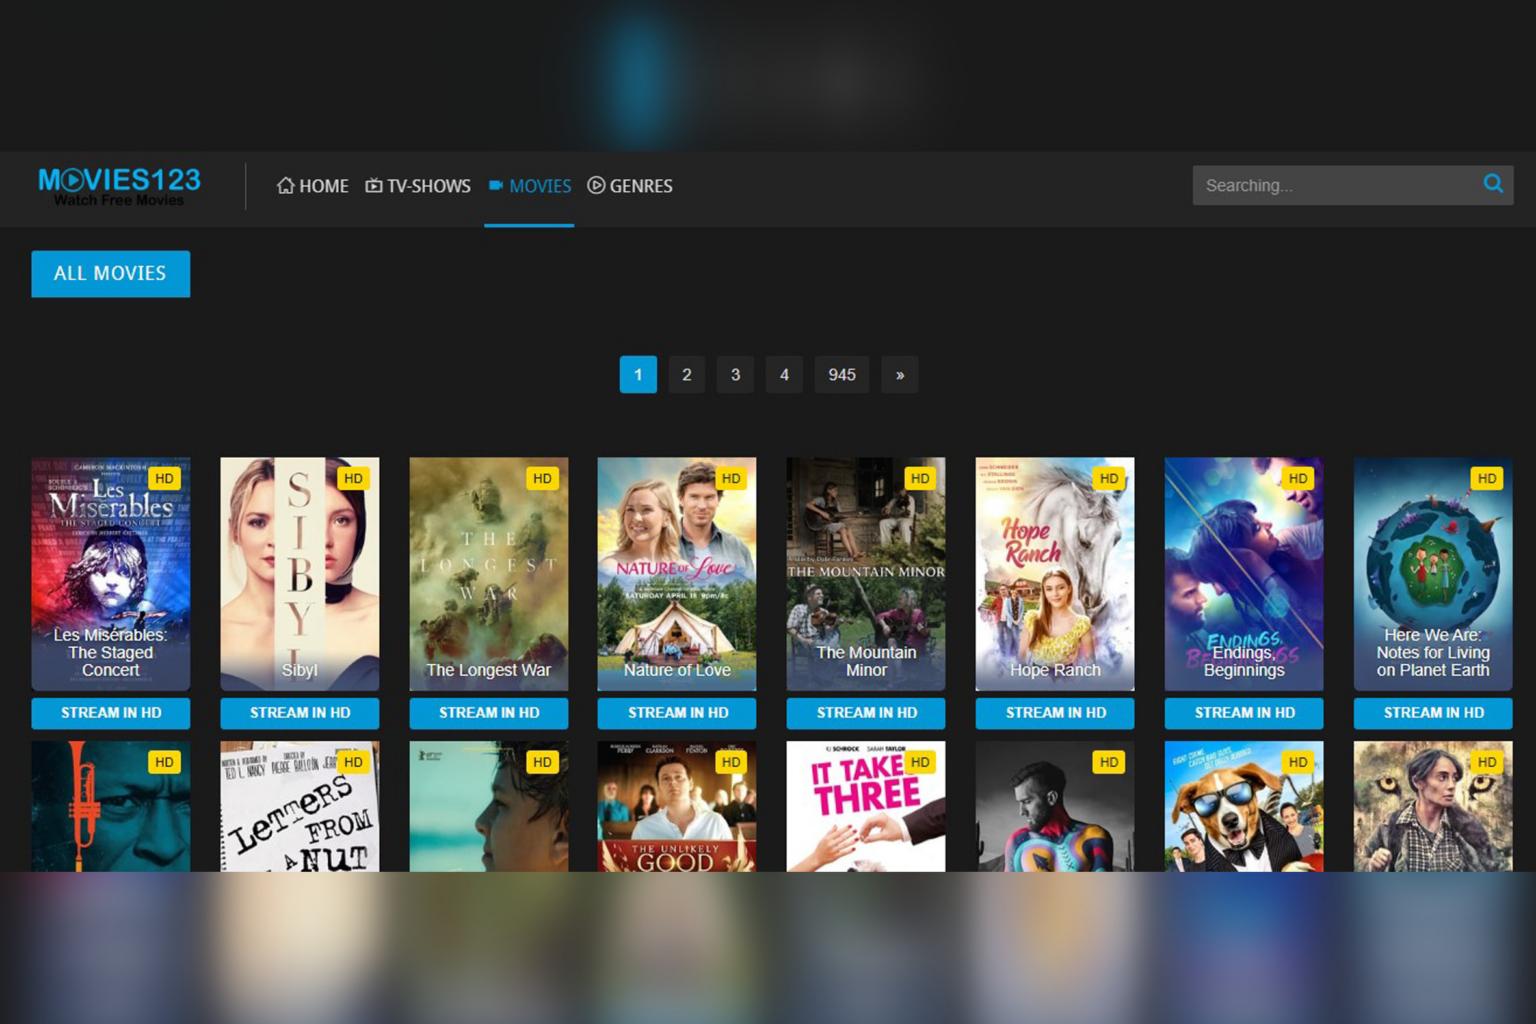Open the Genres menu
This screenshot has height=1024, width=1536.
tap(630, 186)
